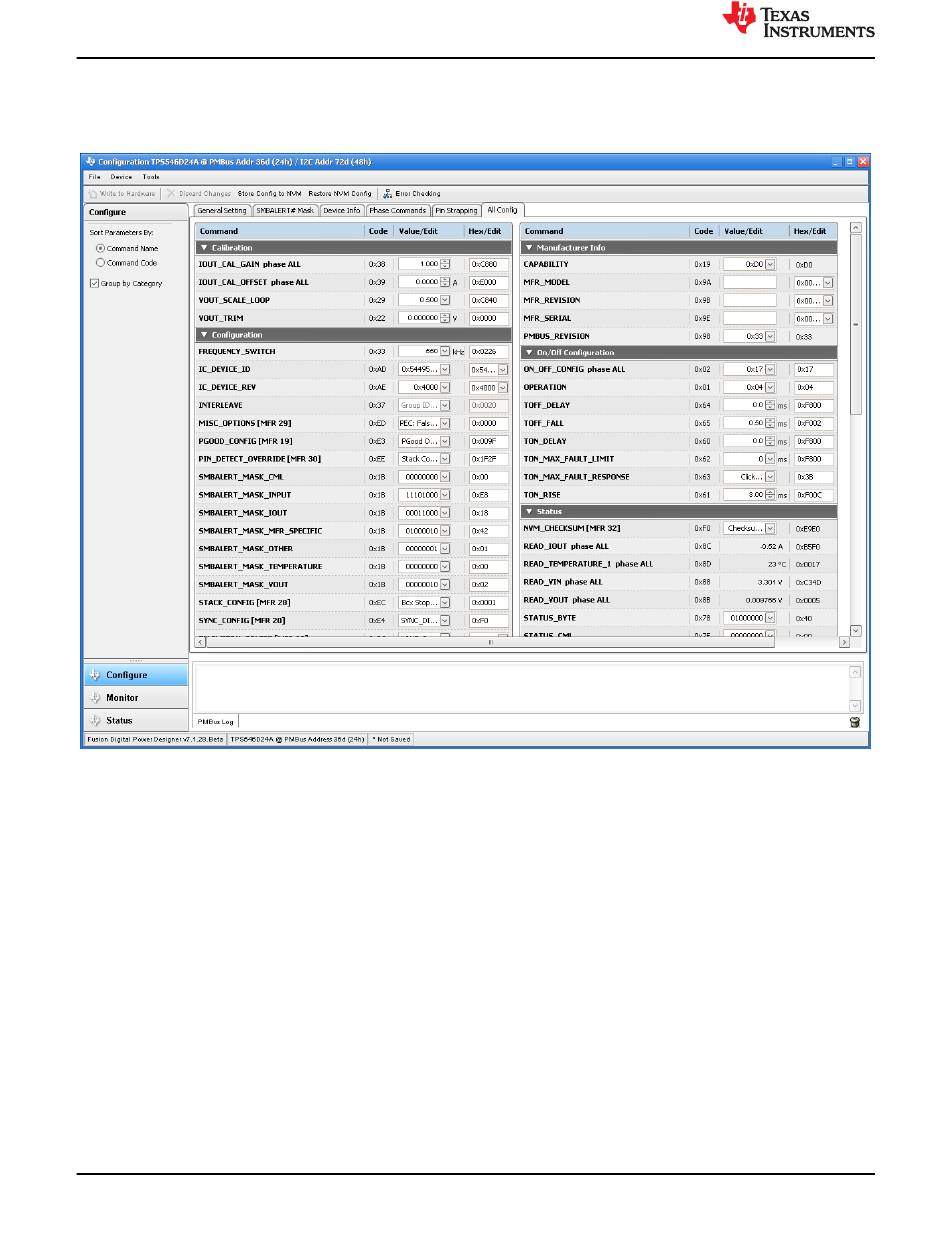This screenshot has height=1237, width=950.
Task: Open the VOUT_SCALE_LOOP value dropdown
Action: click(445, 300)
